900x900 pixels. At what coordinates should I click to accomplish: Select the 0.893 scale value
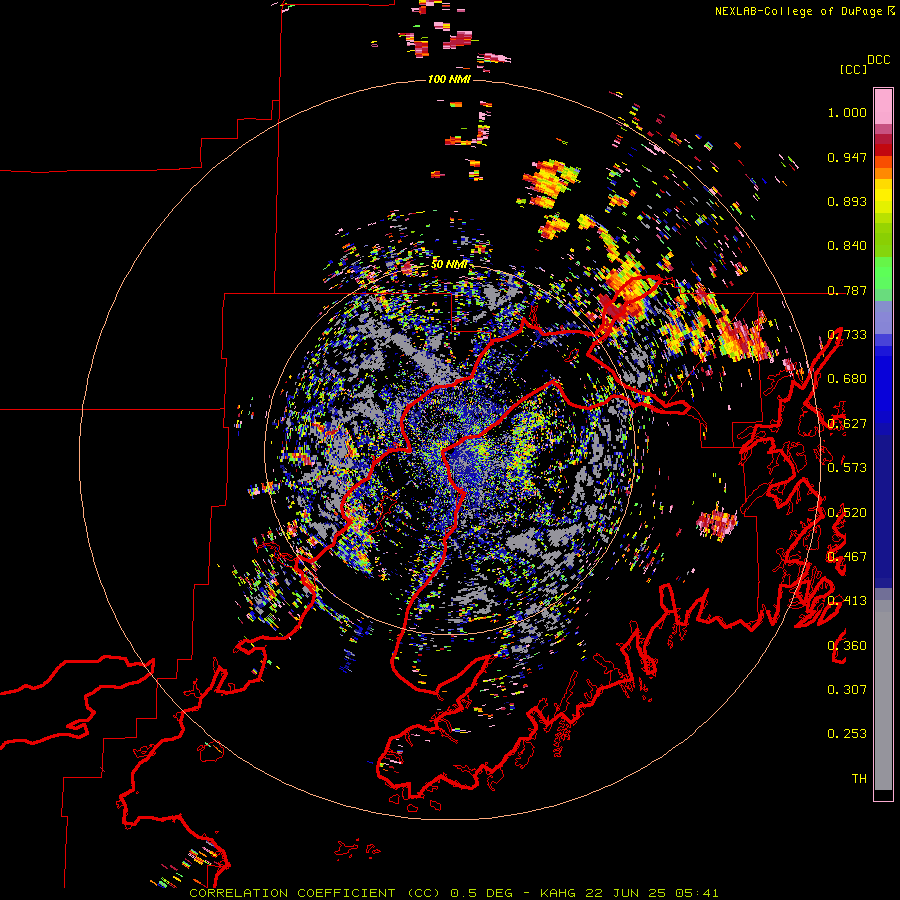click(x=847, y=201)
